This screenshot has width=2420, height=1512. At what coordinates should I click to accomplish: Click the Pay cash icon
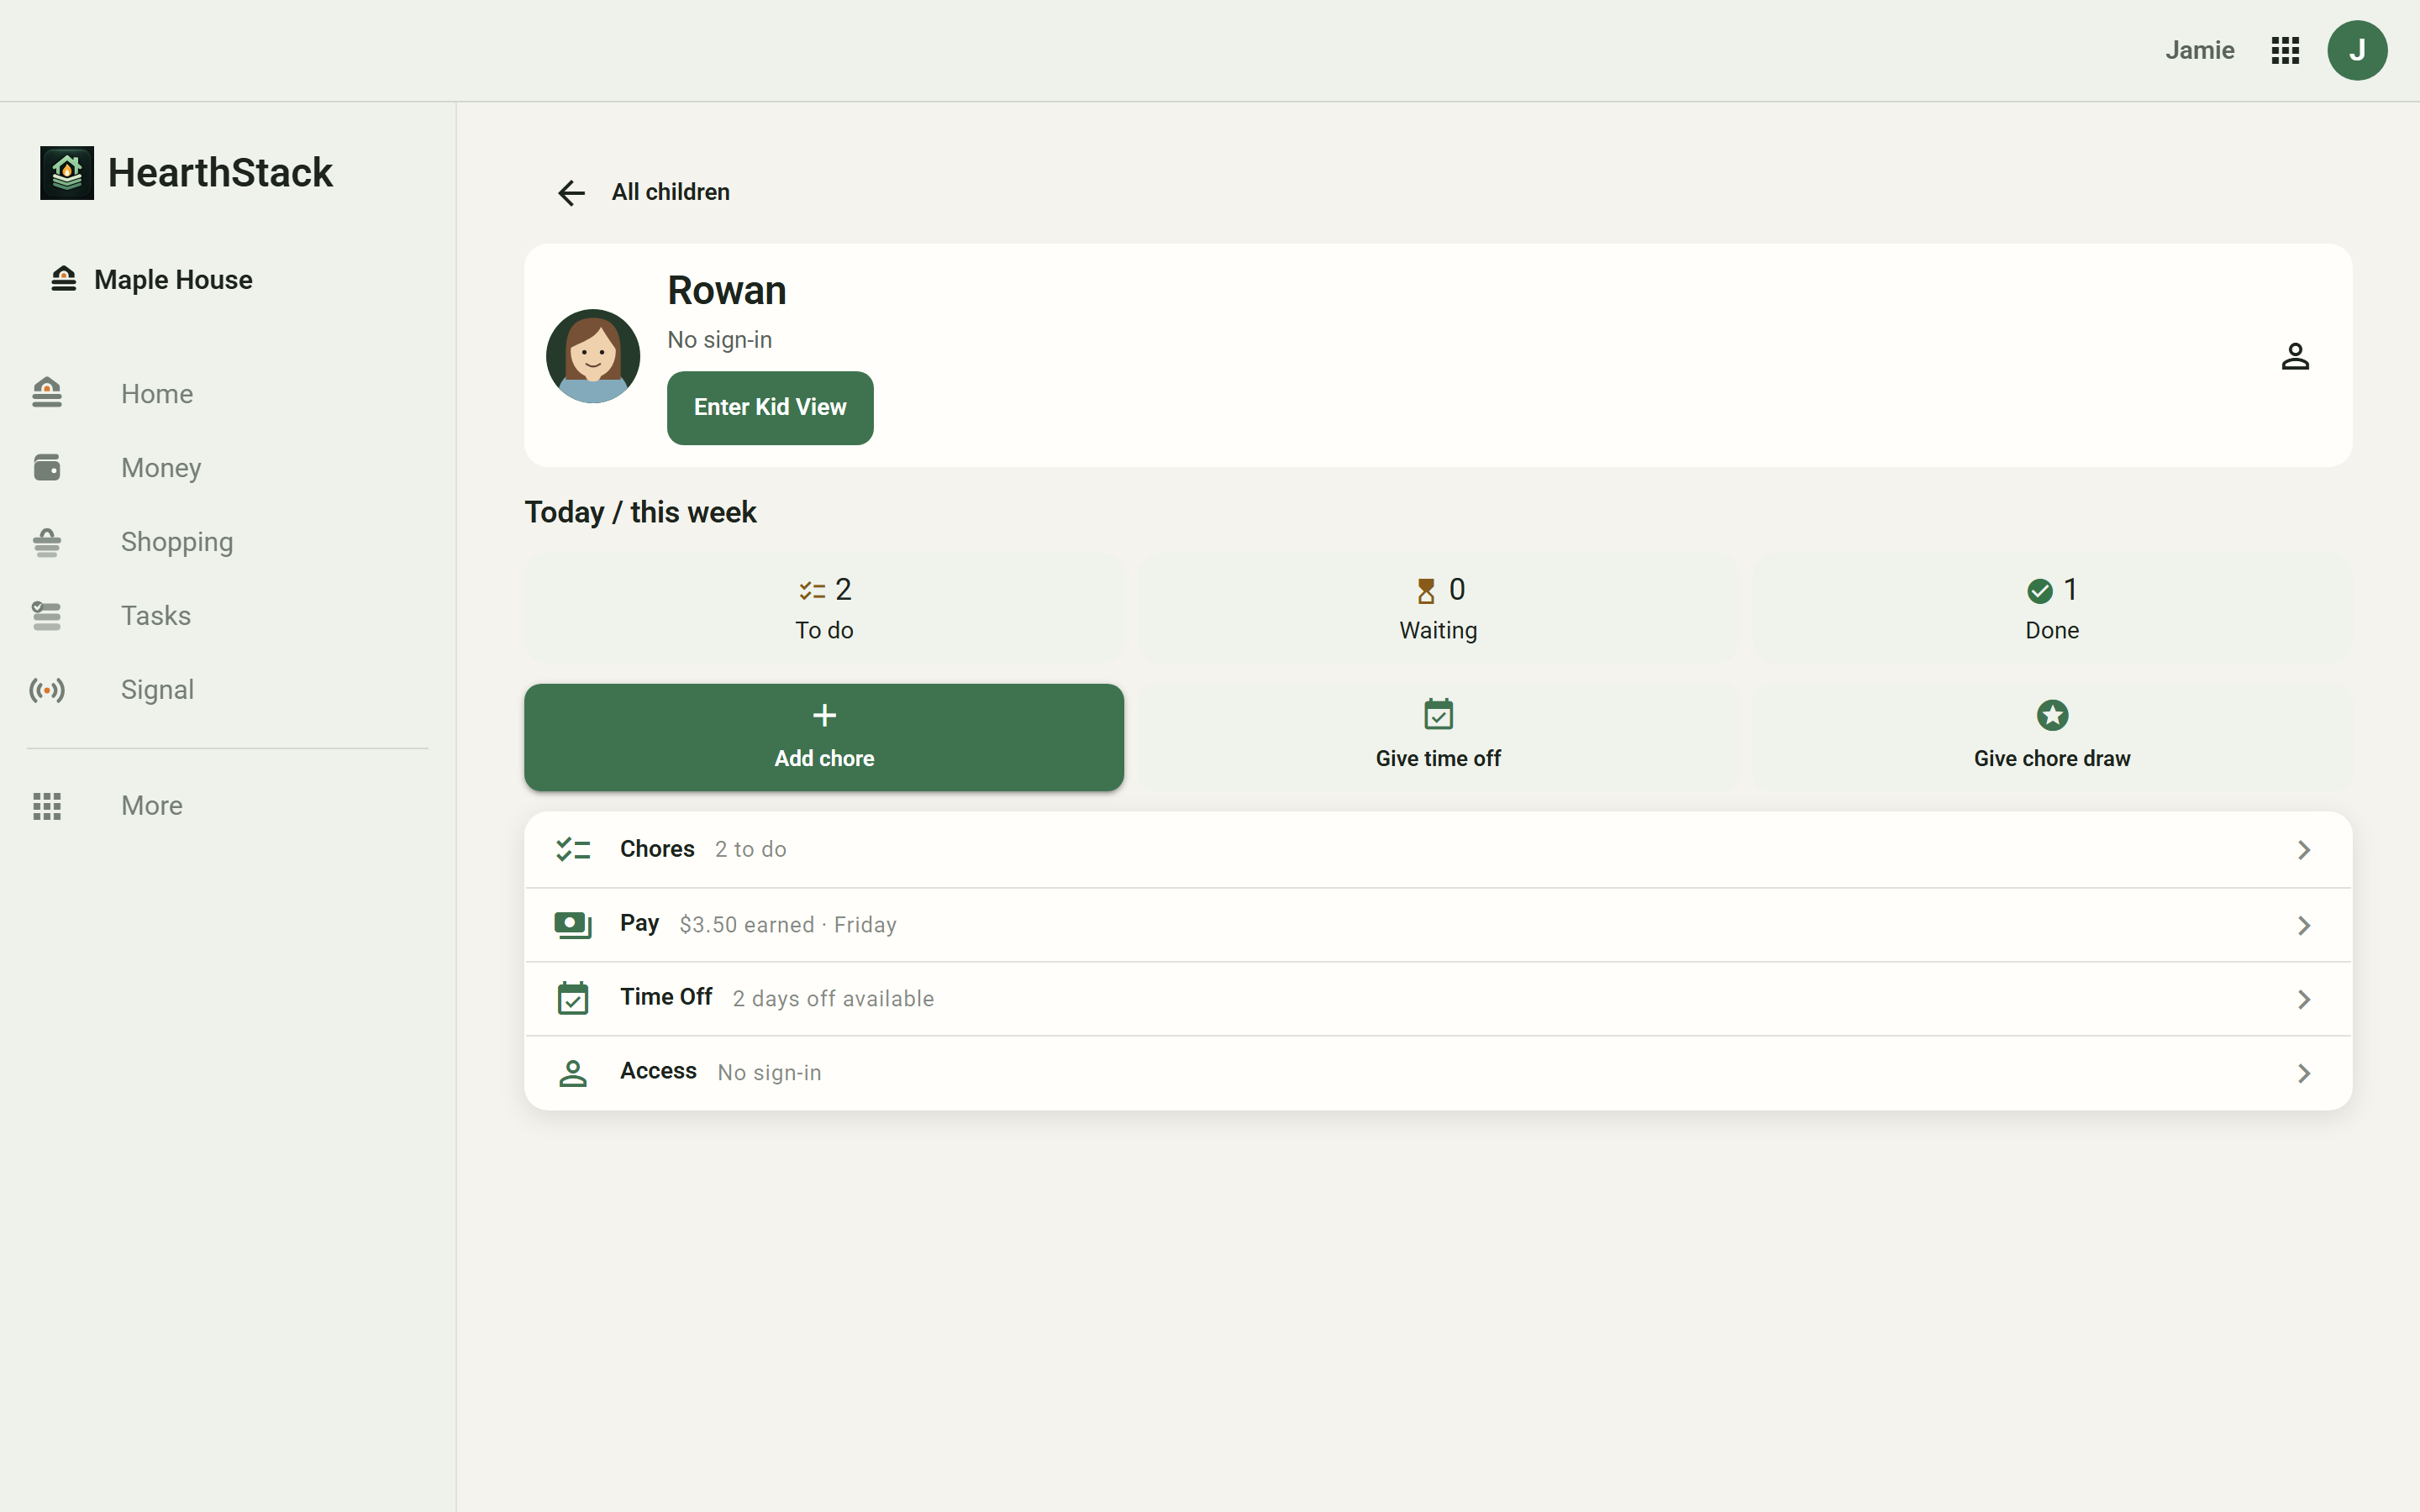pos(573,925)
